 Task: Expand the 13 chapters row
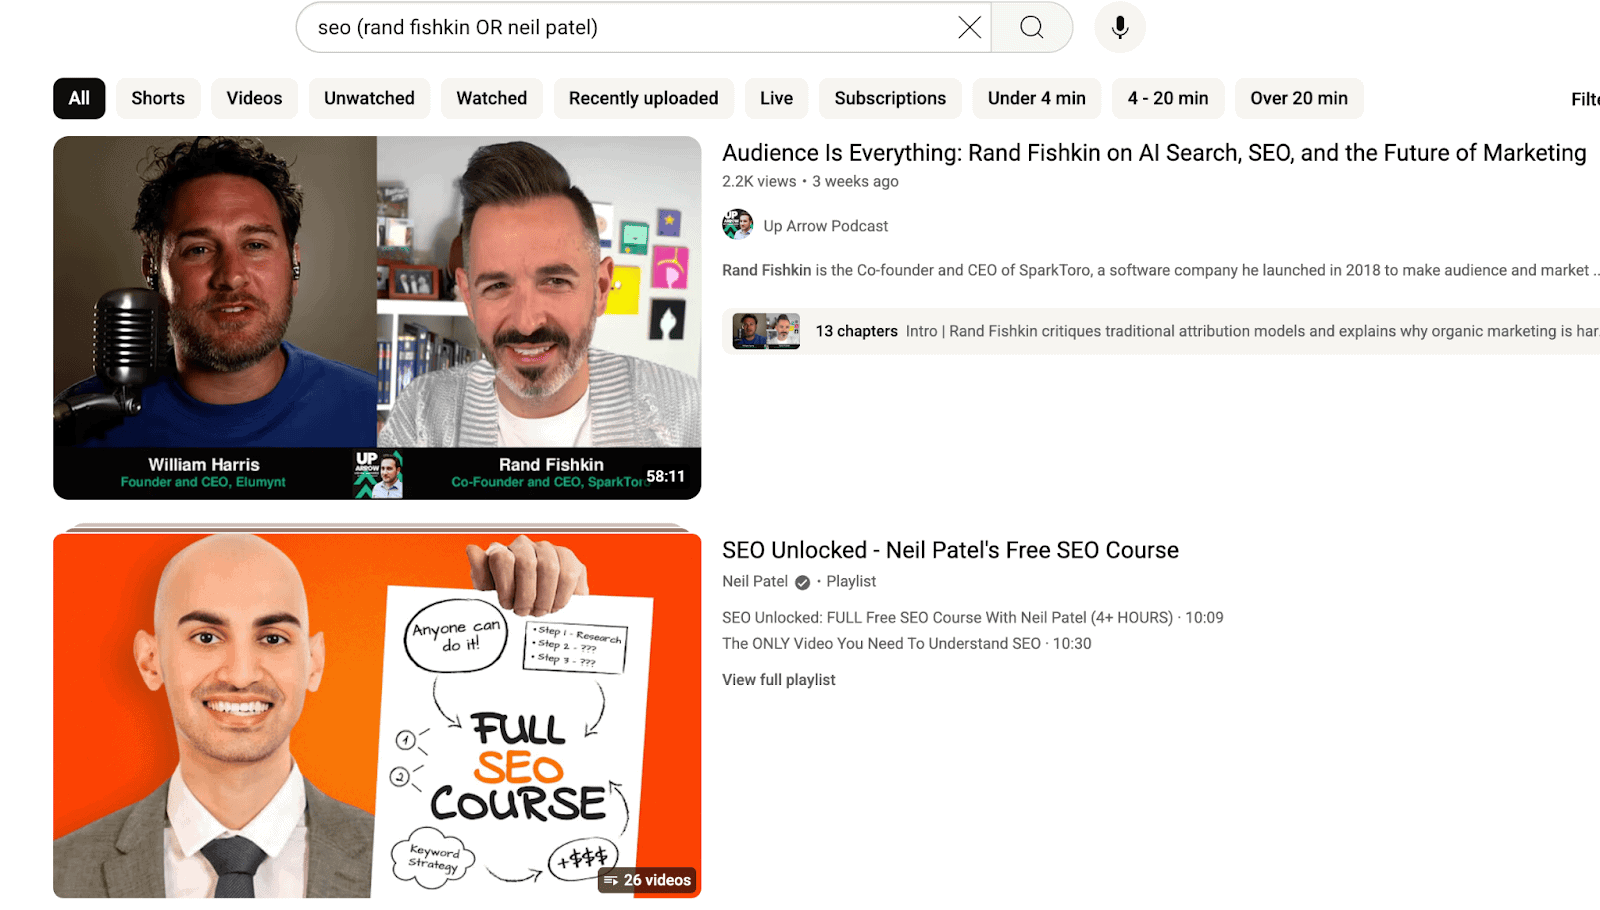pos(1161,331)
